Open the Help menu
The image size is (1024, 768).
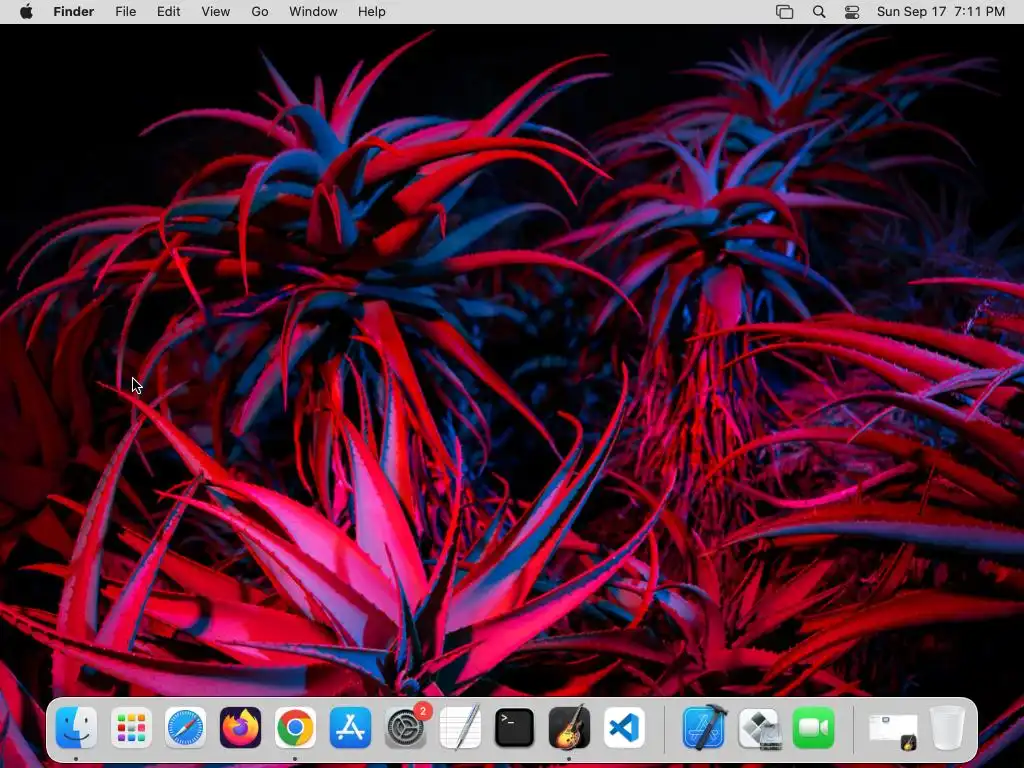coord(372,12)
